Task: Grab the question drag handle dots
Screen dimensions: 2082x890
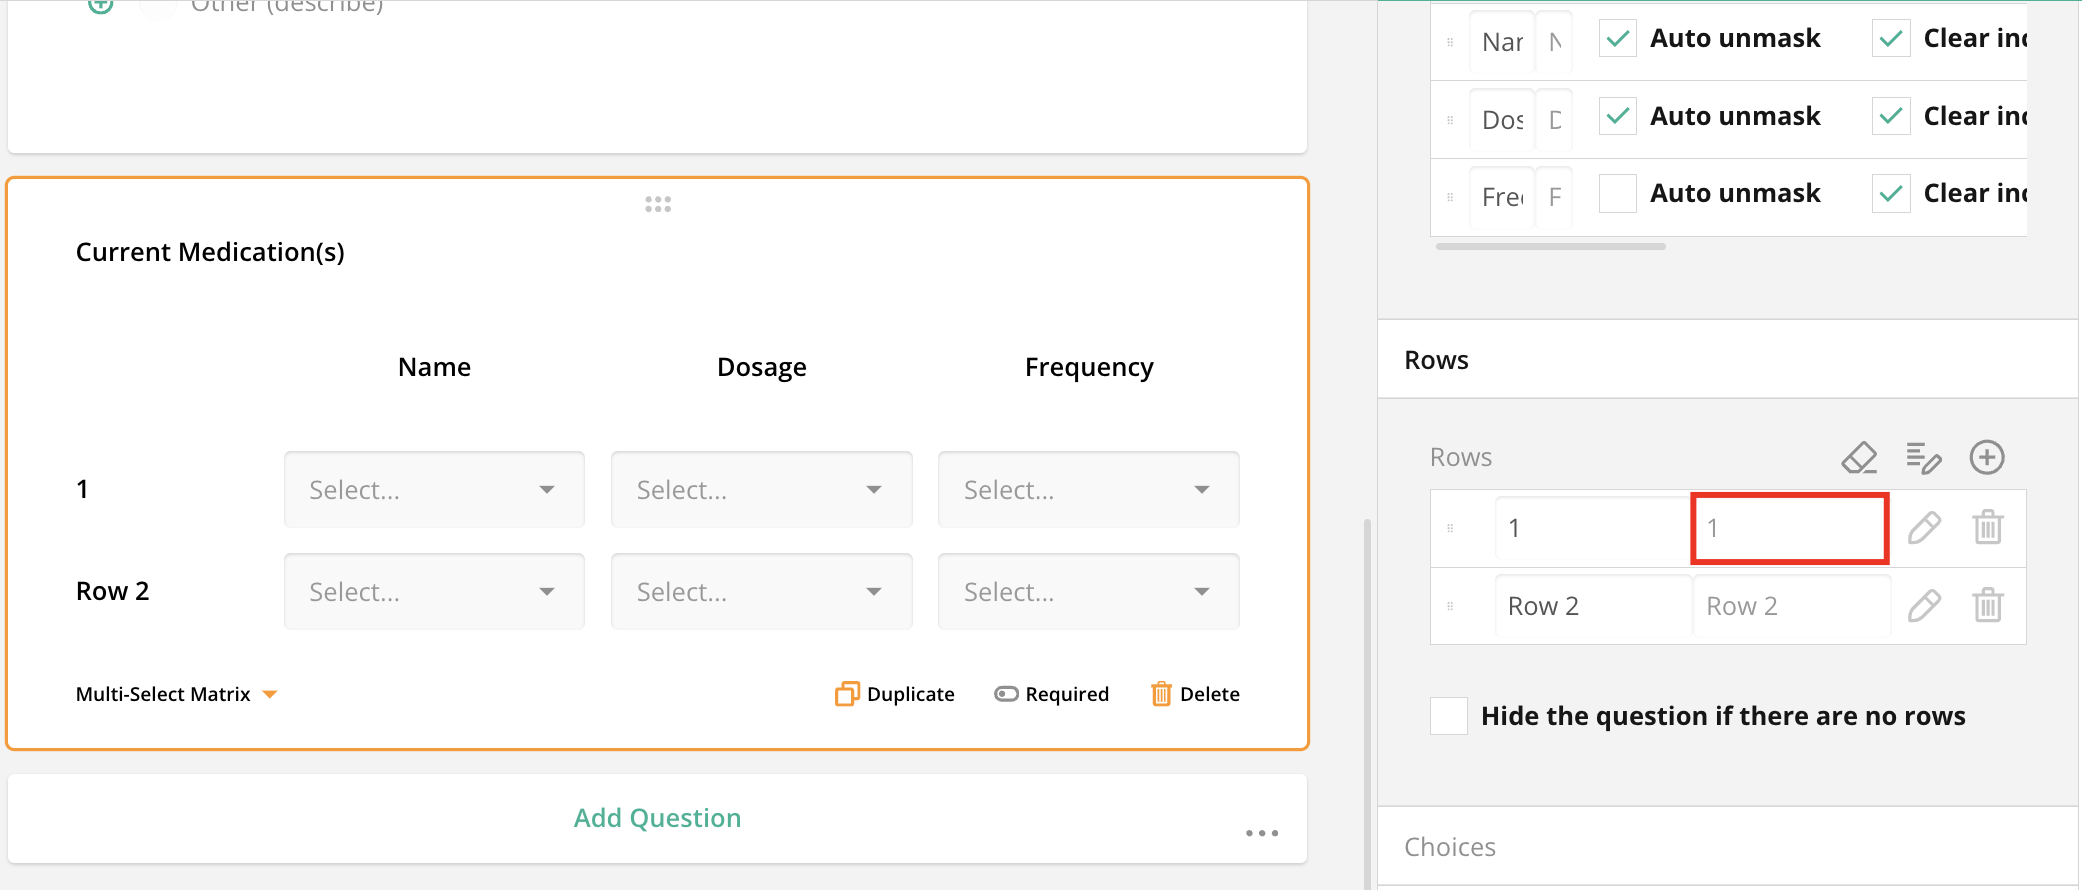Action: point(658,204)
